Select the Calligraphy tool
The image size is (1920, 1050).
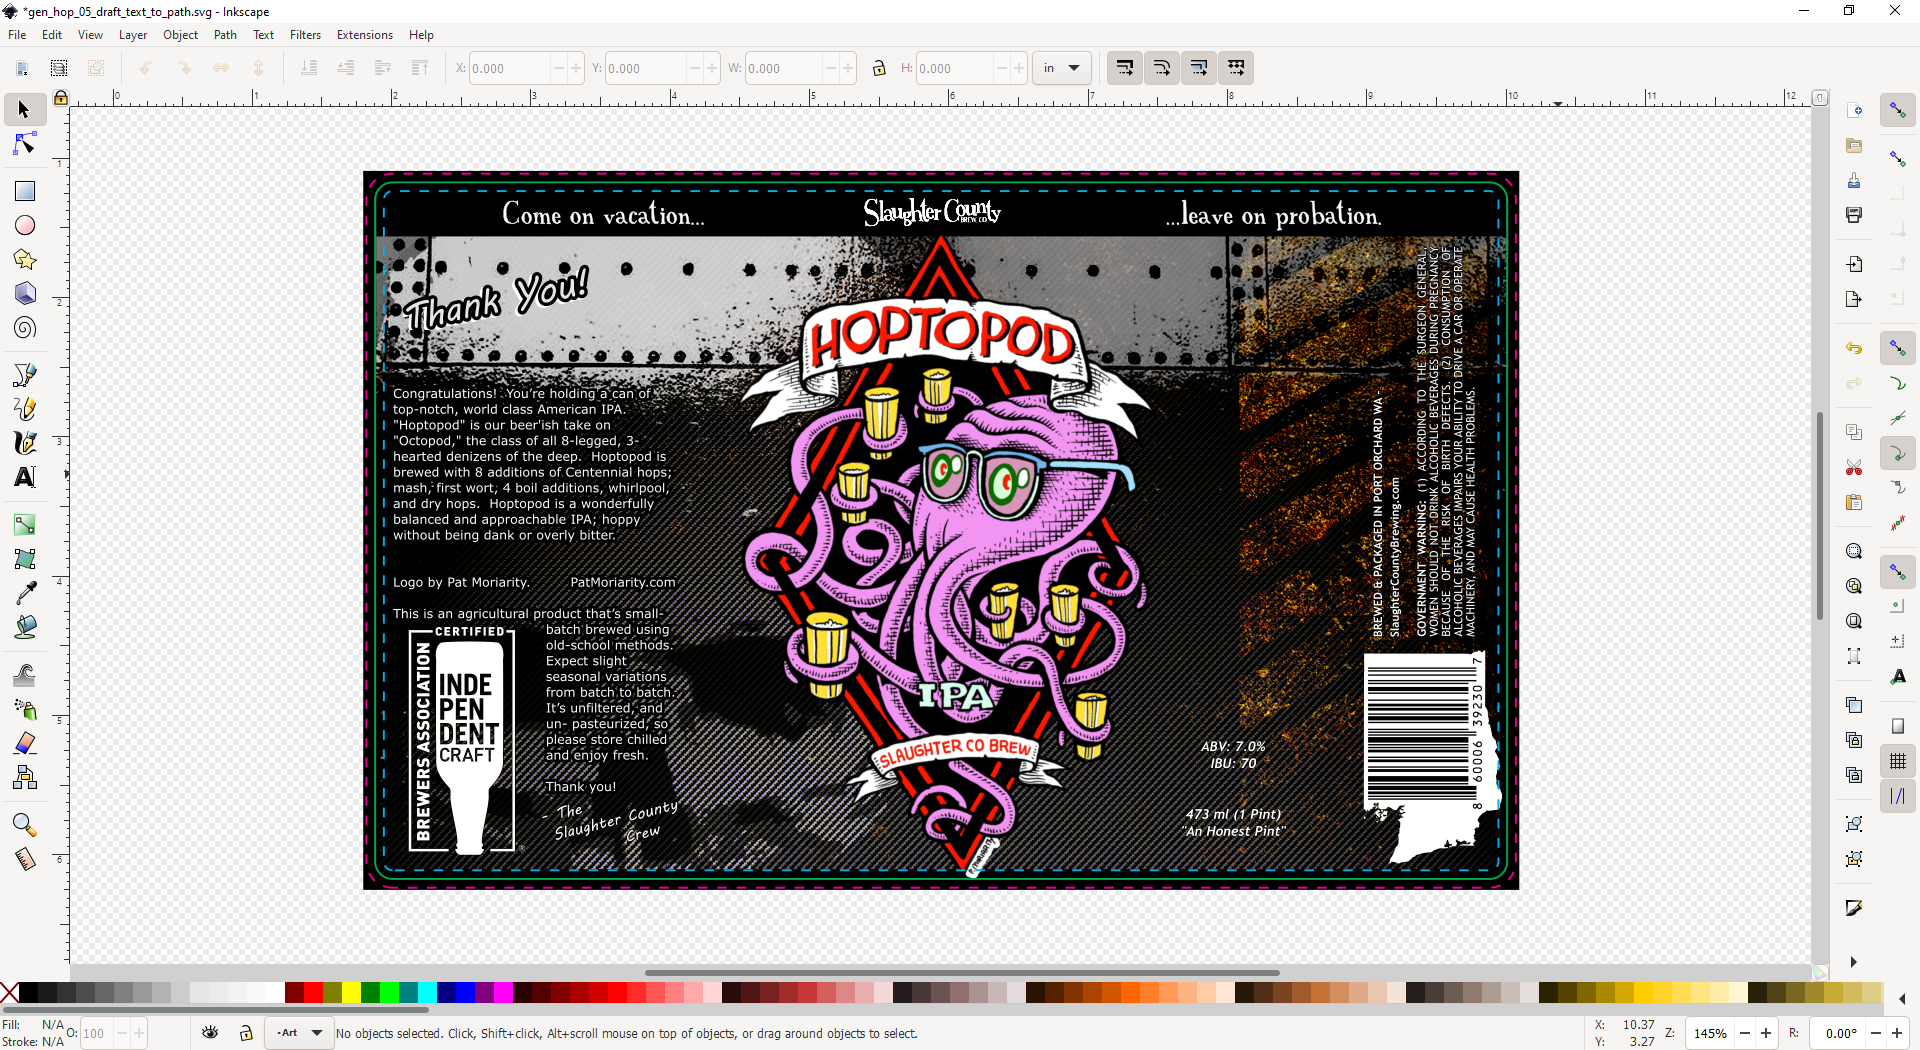tap(25, 443)
